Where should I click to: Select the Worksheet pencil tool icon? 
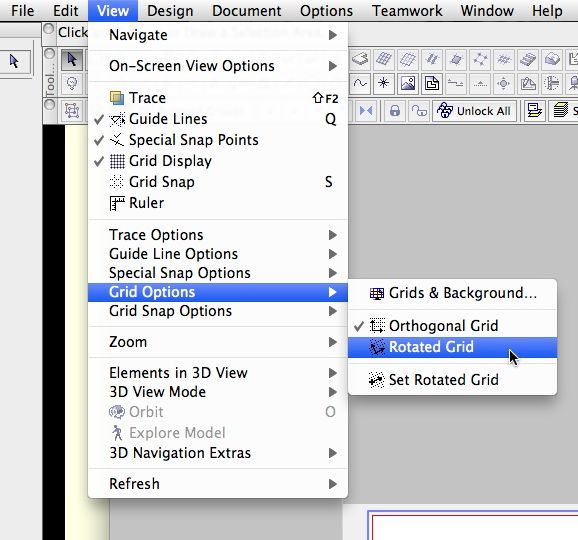528,83
